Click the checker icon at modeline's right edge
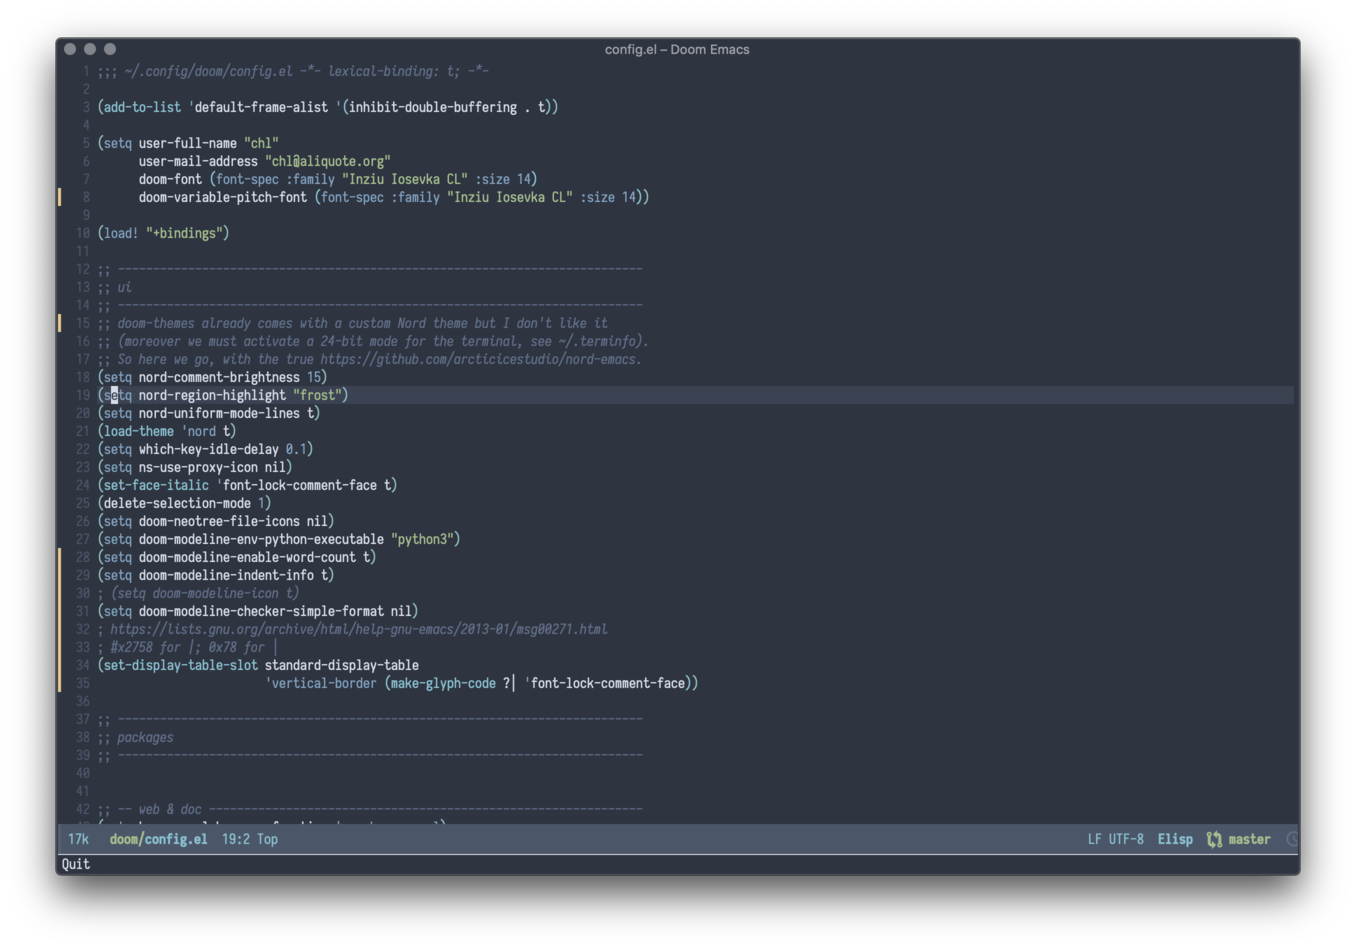The width and height of the screenshot is (1356, 949). (1292, 840)
